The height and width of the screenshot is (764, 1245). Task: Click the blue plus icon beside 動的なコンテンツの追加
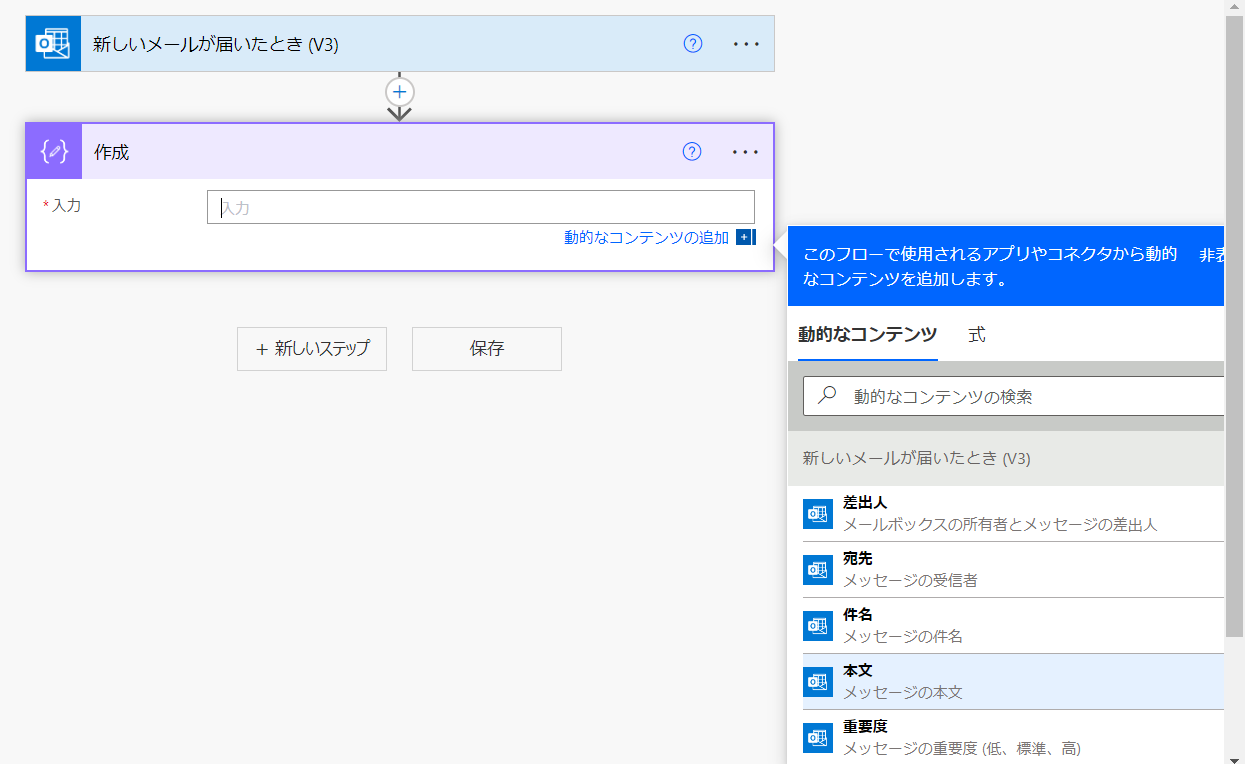(x=744, y=237)
